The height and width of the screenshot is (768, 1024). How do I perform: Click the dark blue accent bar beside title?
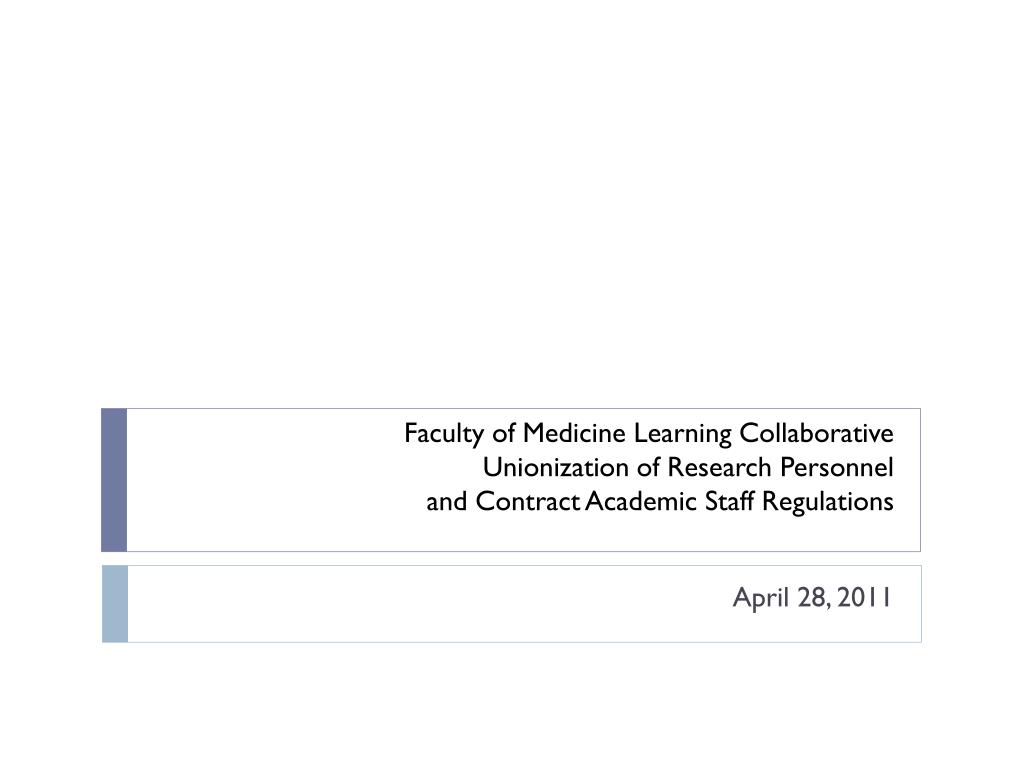click(114, 480)
